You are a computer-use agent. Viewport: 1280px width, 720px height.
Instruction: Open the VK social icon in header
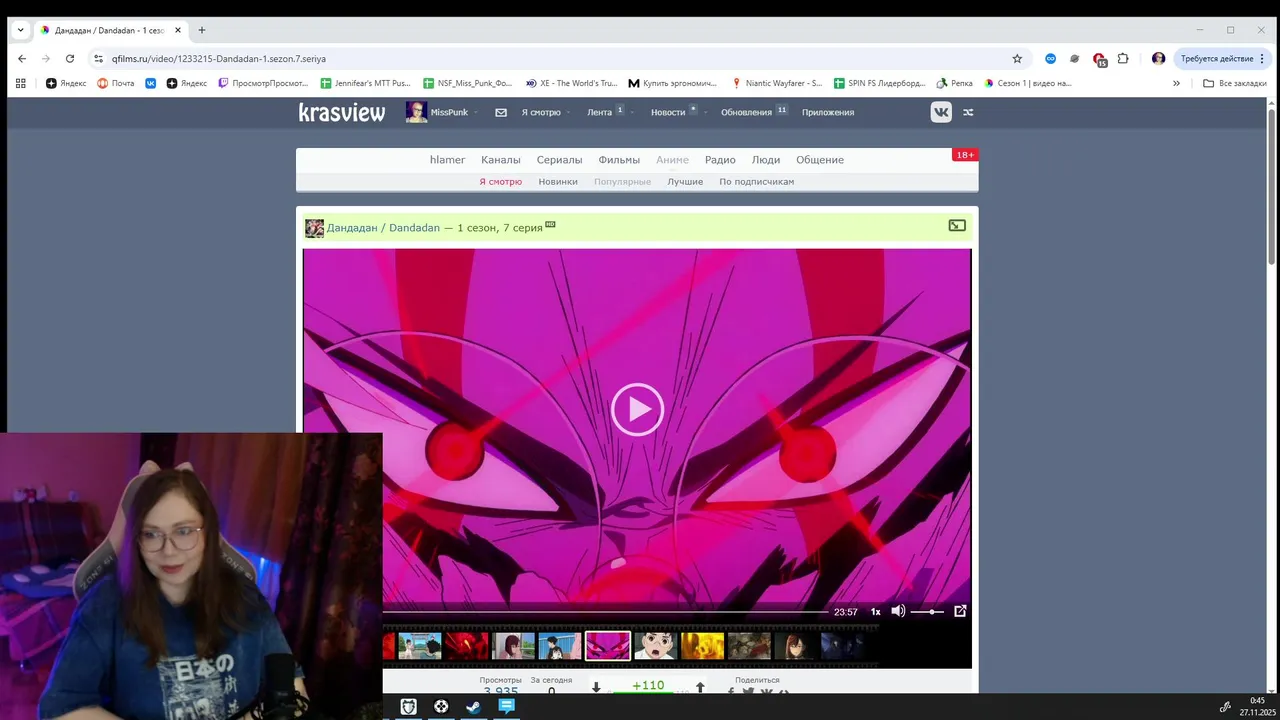pos(941,112)
